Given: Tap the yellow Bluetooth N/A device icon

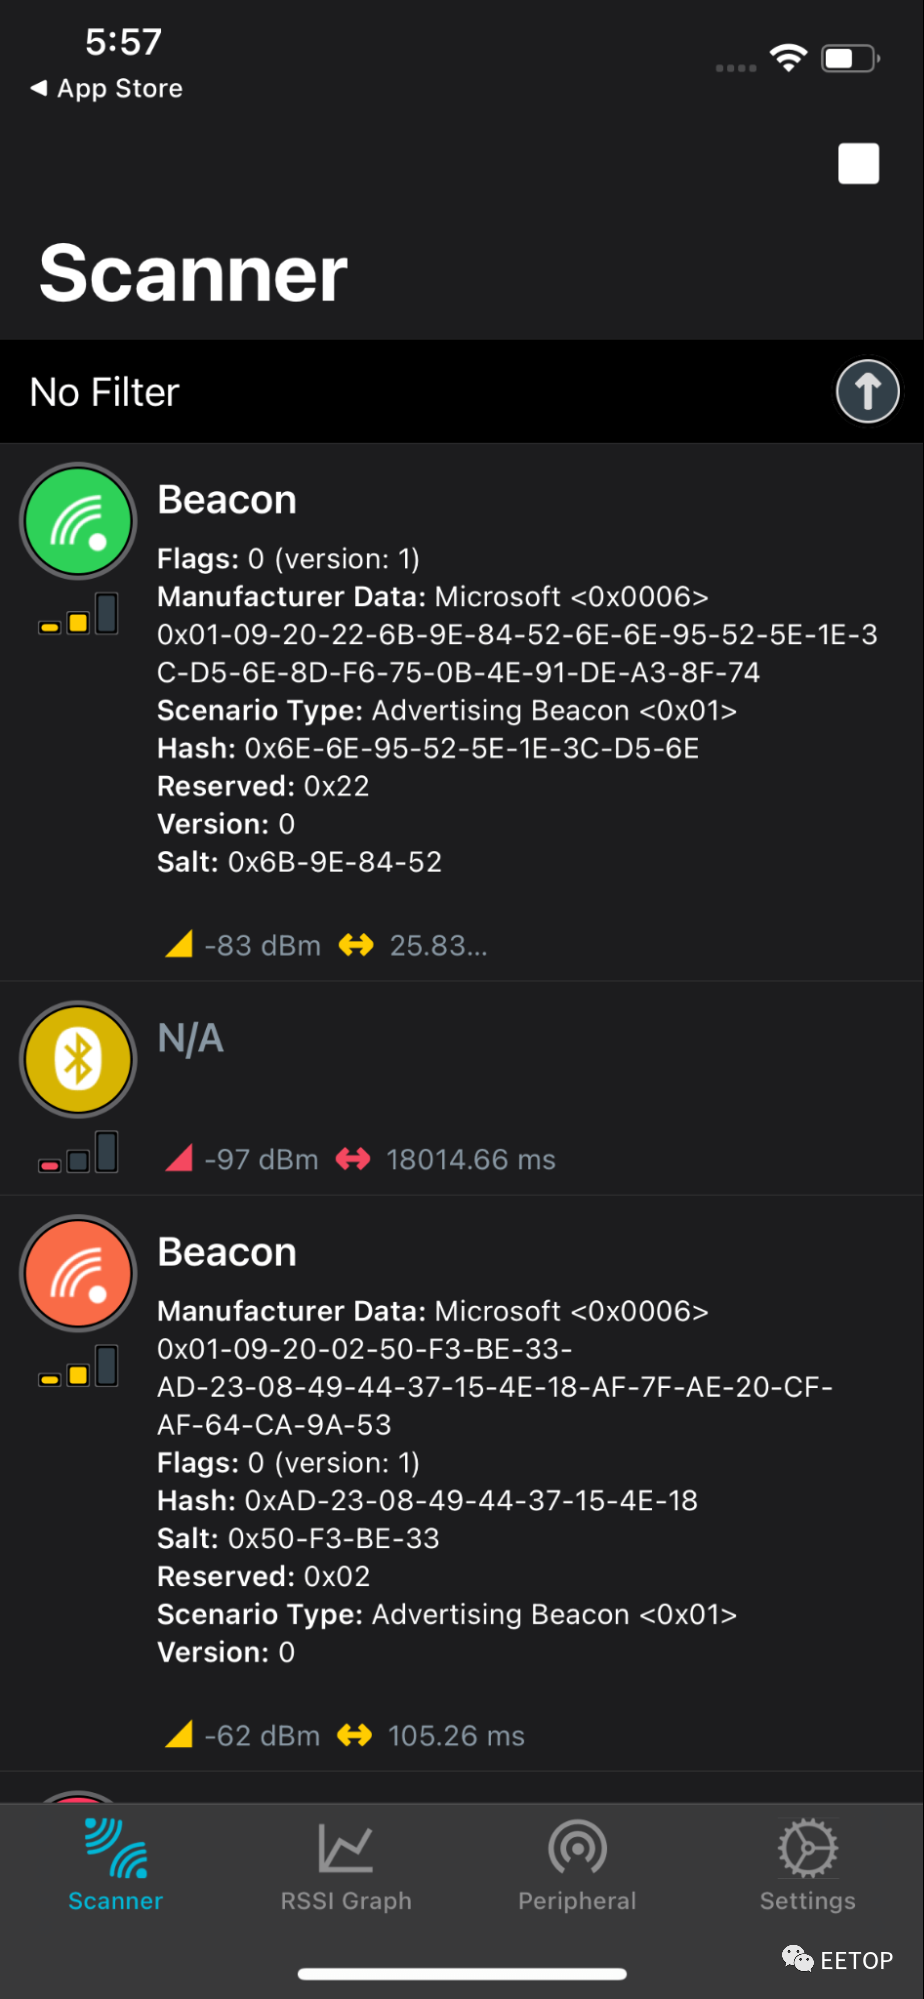Looking at the screenshot, I should pyautogui.click(x=78, y=1059).
